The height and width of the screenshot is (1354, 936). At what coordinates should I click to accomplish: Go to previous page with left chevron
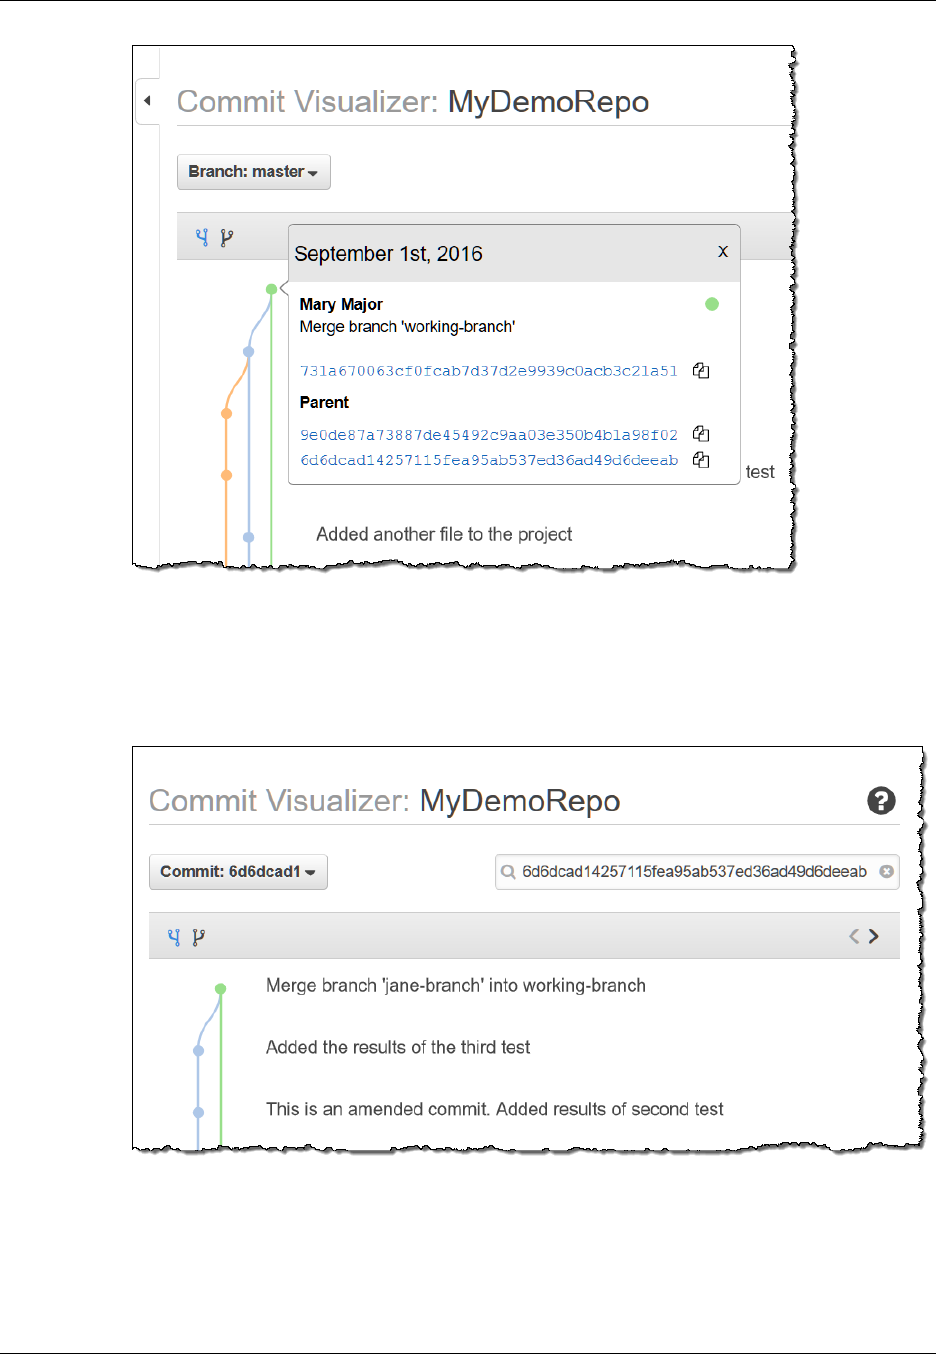pyautogui.click(x=854, y=936)
